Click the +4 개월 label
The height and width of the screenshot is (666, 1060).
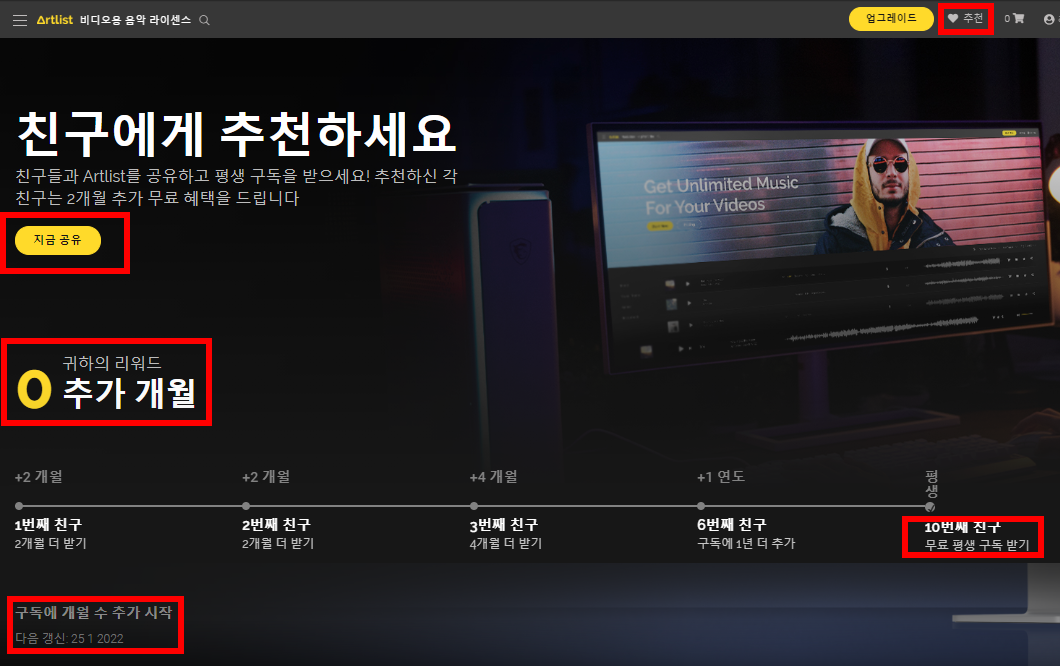(493, 477)
